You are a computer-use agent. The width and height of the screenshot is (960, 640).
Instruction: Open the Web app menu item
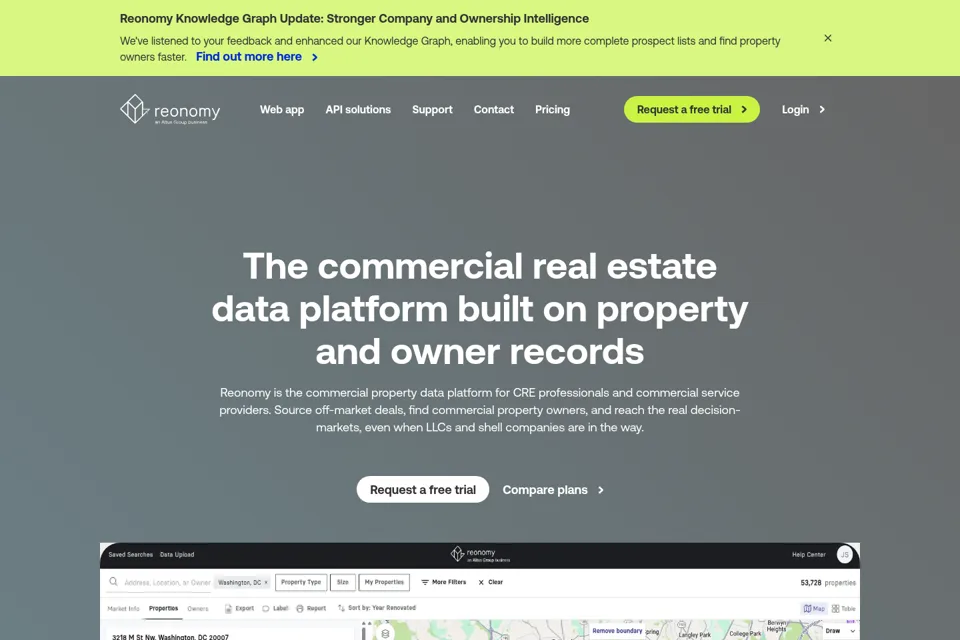click(282, 110)
